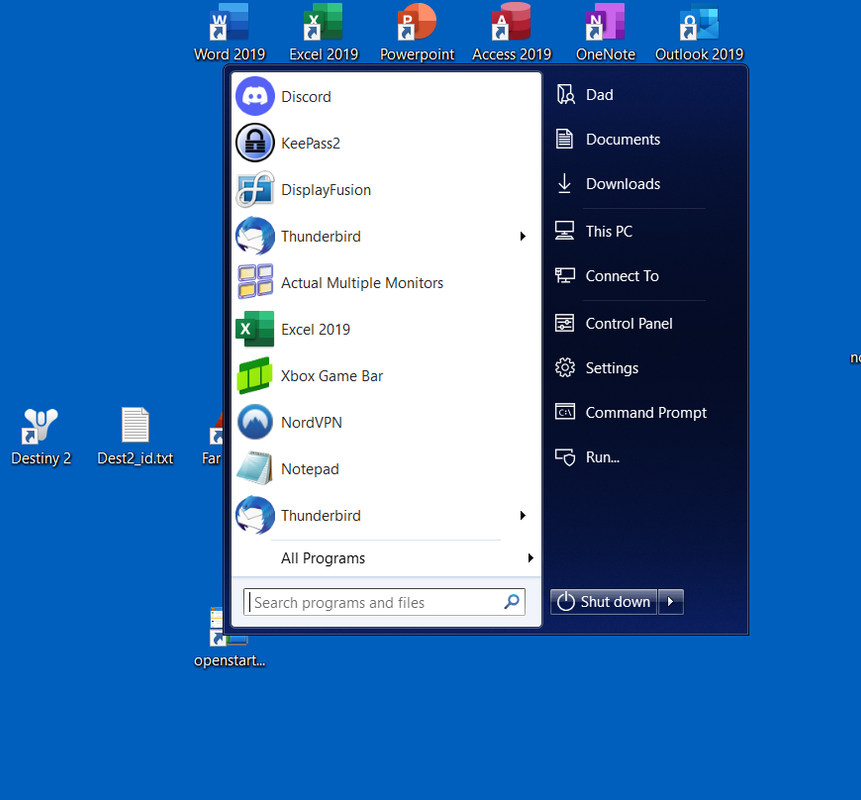Click the Excel 2019 icon in the Start menu
The height and width of the screenshot is (800, 861).
[x=255, y=329]
